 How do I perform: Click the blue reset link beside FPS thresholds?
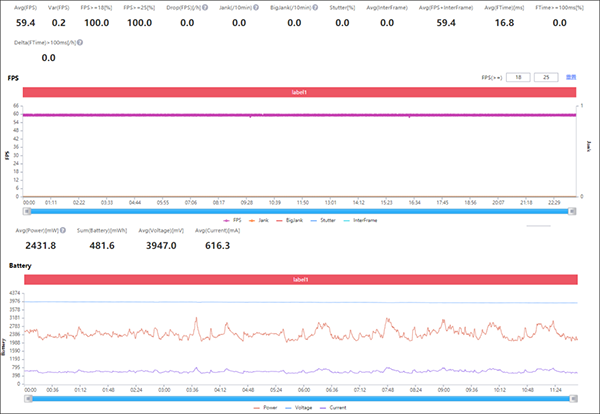click(571, 76)
